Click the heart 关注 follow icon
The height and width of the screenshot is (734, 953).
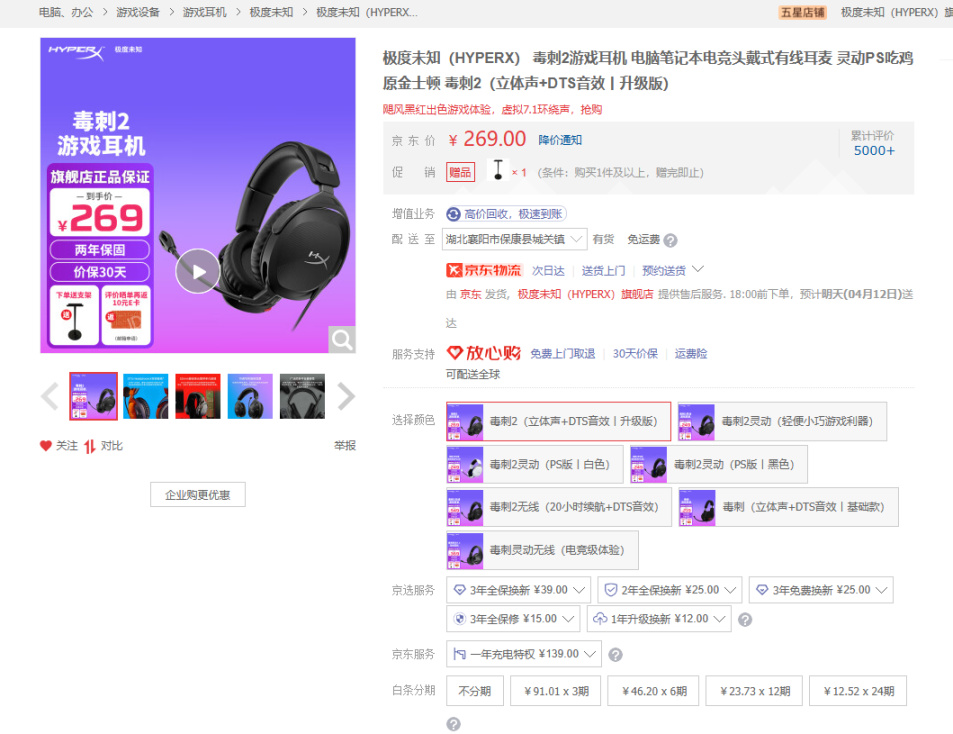(x=46, y=445)
